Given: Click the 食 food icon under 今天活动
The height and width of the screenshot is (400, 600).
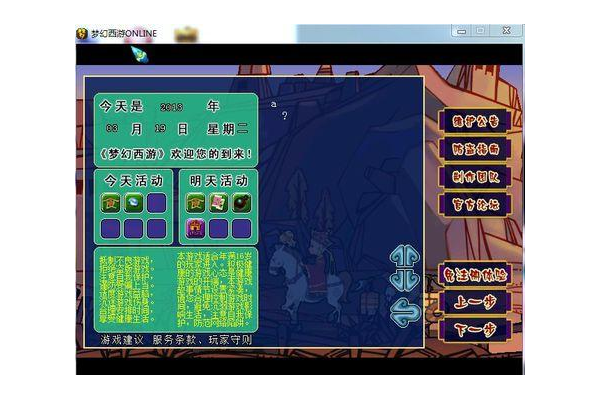Looking at the screenshot, I should (x=110, y=203).
